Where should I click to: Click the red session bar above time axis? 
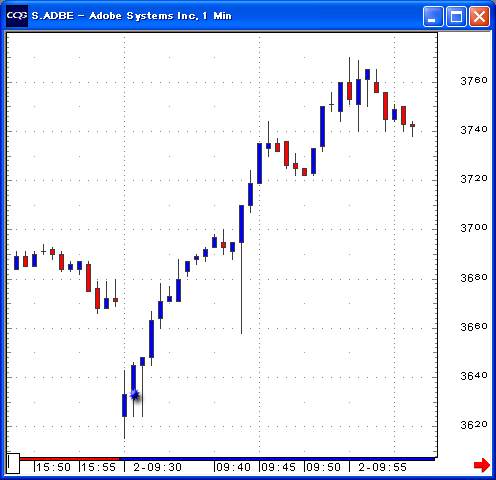69,459
